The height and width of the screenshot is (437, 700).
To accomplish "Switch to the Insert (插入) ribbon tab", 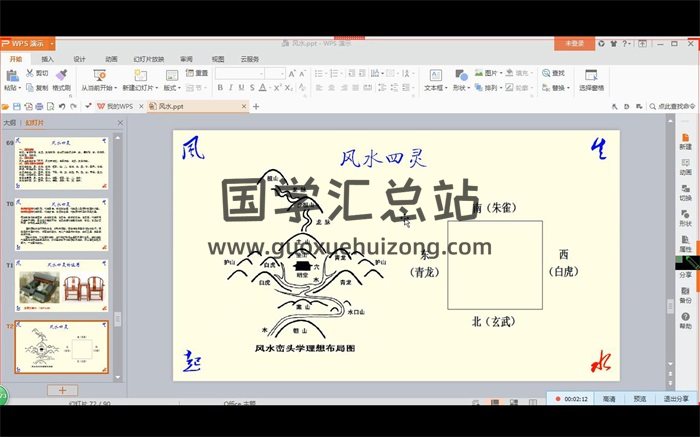I will tap(47, 59).
